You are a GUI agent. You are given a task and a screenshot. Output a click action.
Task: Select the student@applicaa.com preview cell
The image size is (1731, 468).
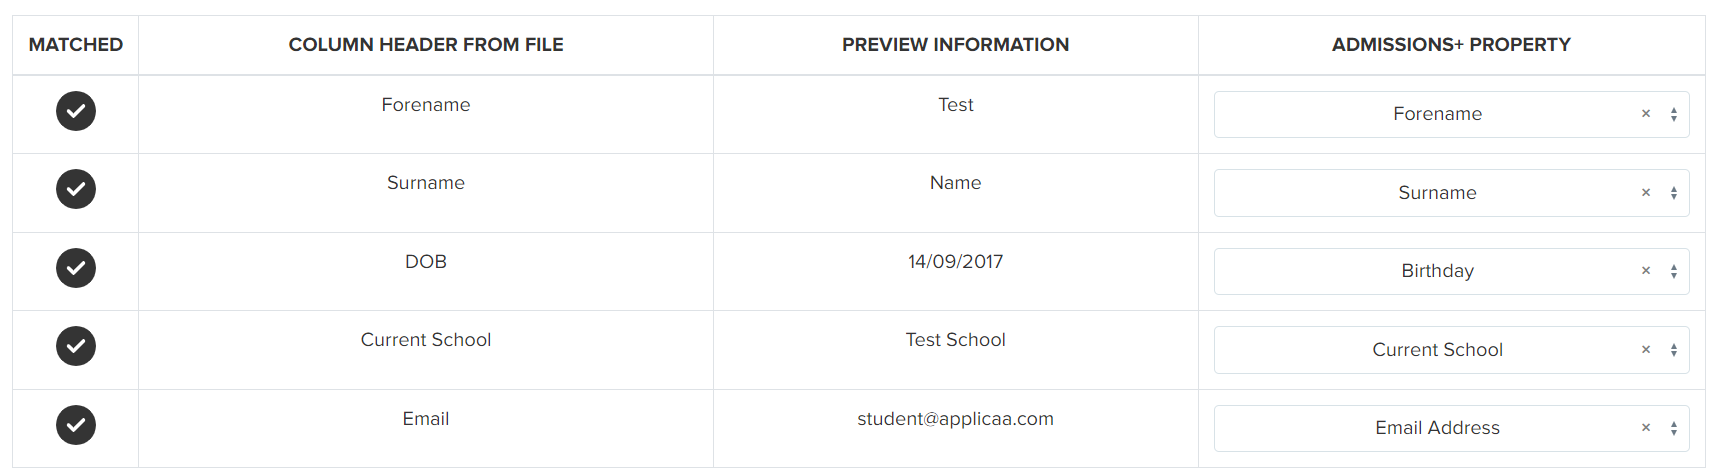point(955,419)
